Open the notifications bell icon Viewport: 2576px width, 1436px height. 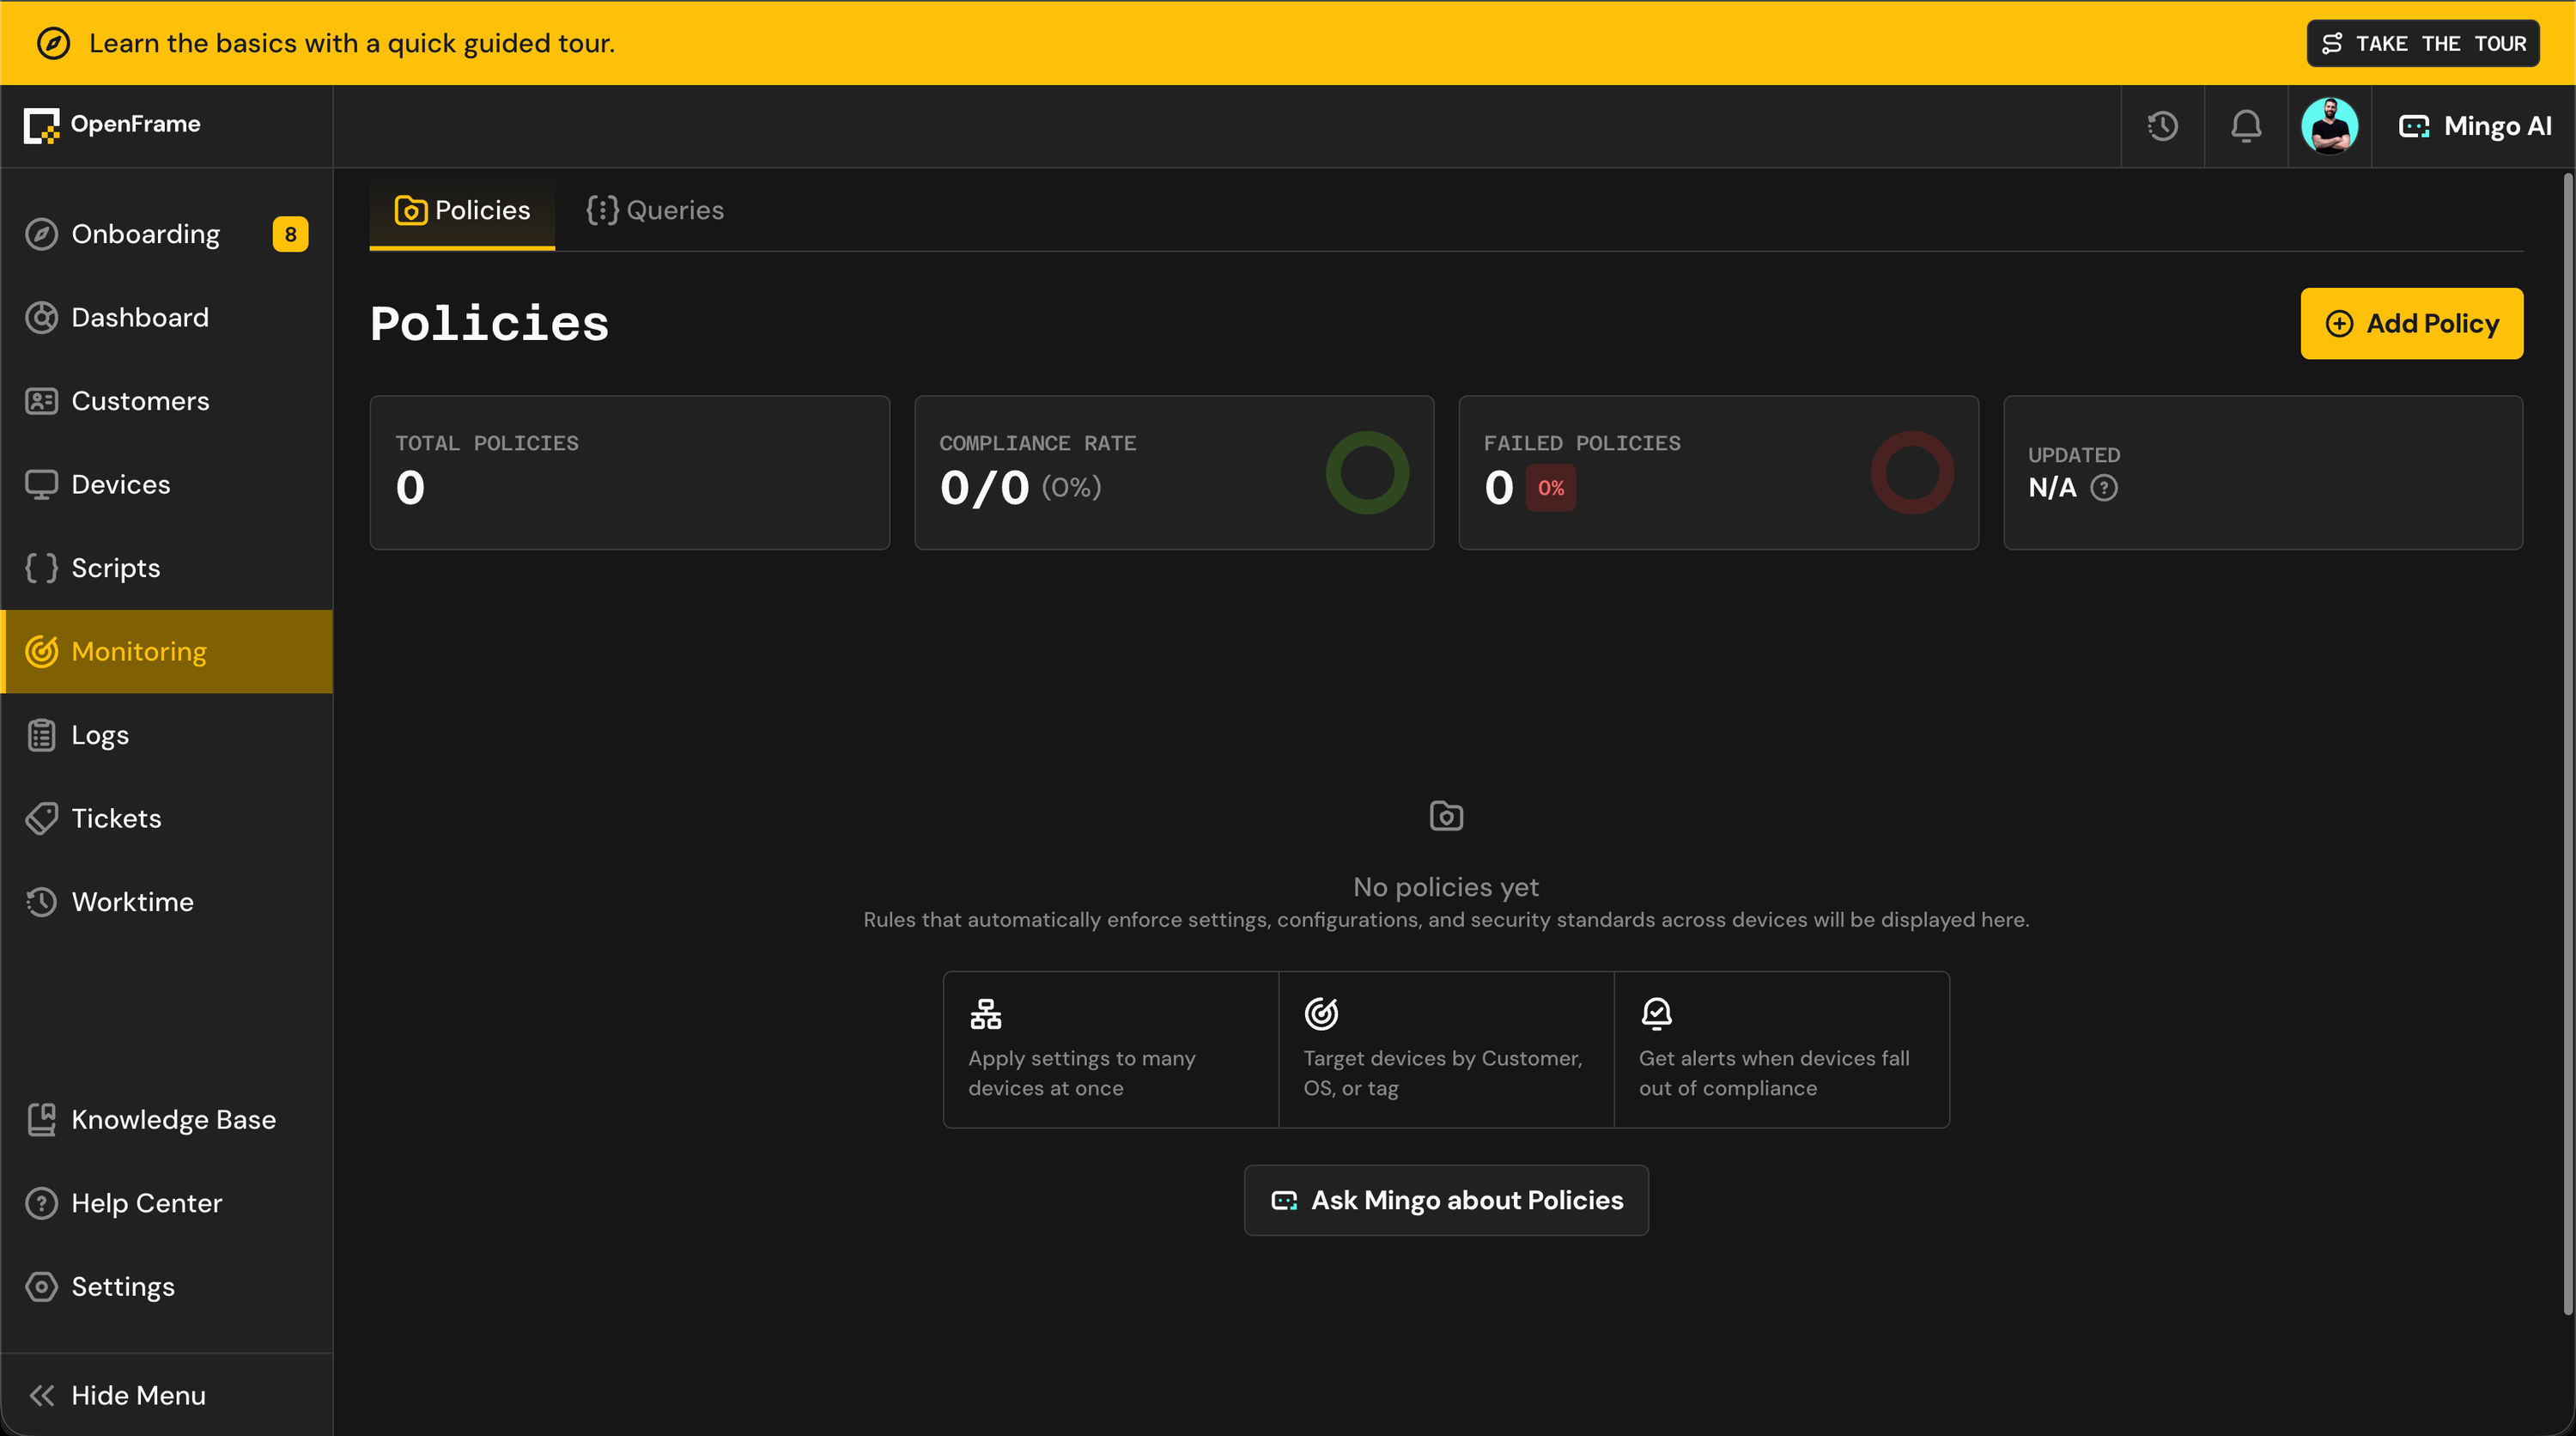2246,126
